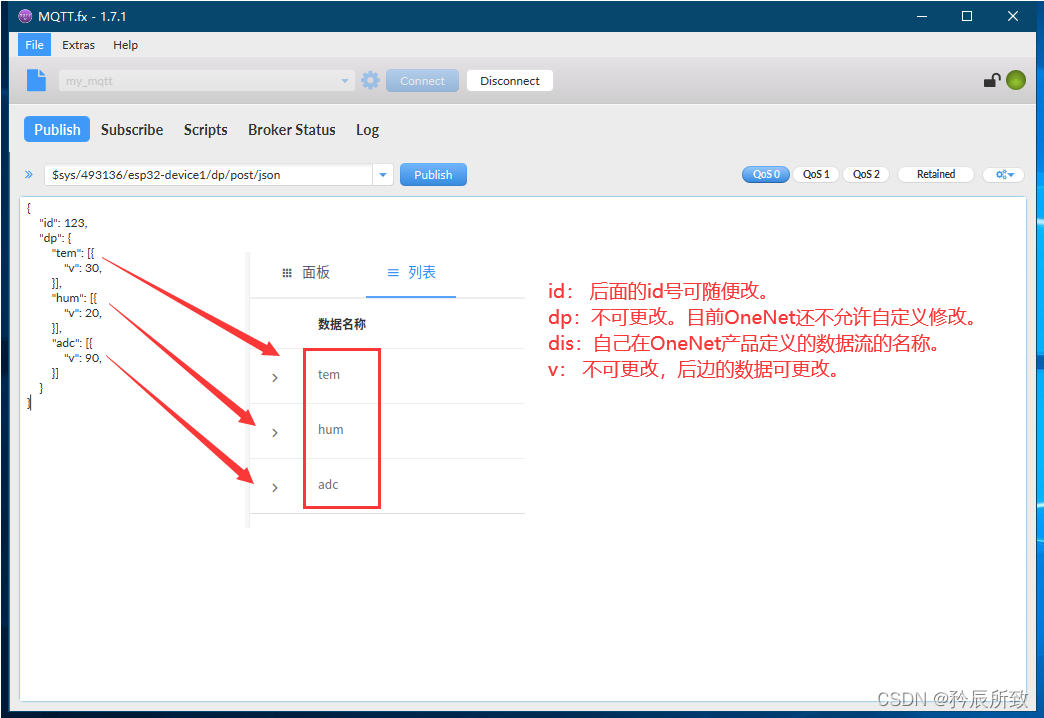Click the green connection status indicator
Image resolution: width=1044 pixels, height=718 pixels.
pos(1016,80)
